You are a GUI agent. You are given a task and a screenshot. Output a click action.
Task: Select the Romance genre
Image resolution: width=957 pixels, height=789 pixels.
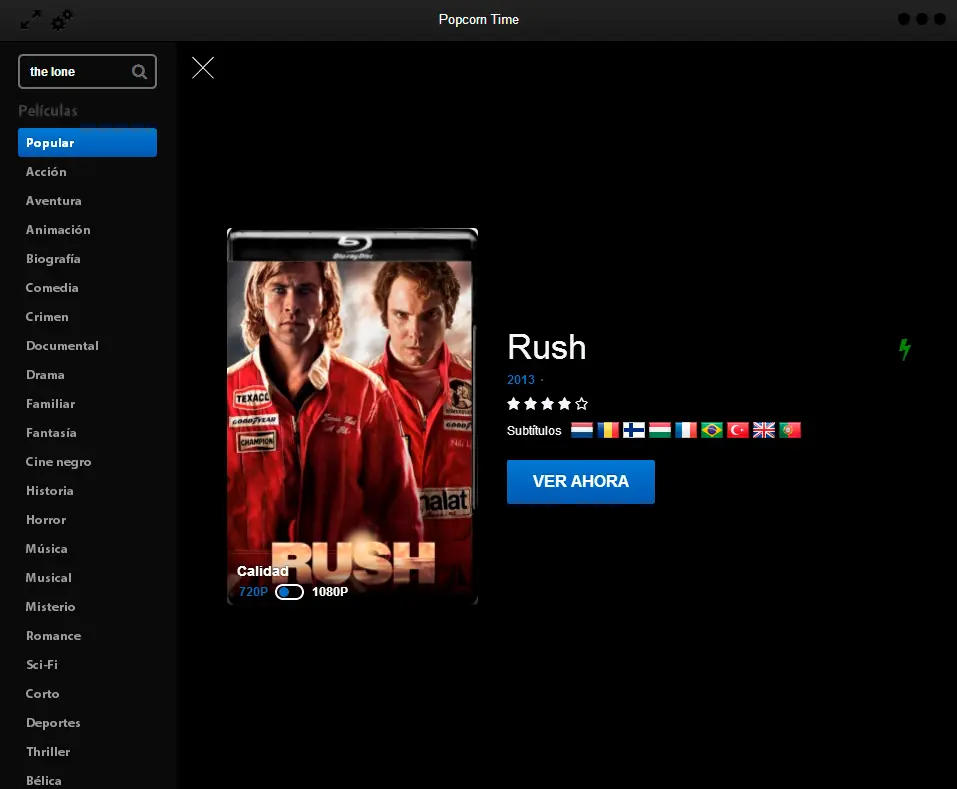tap(54, 636)
